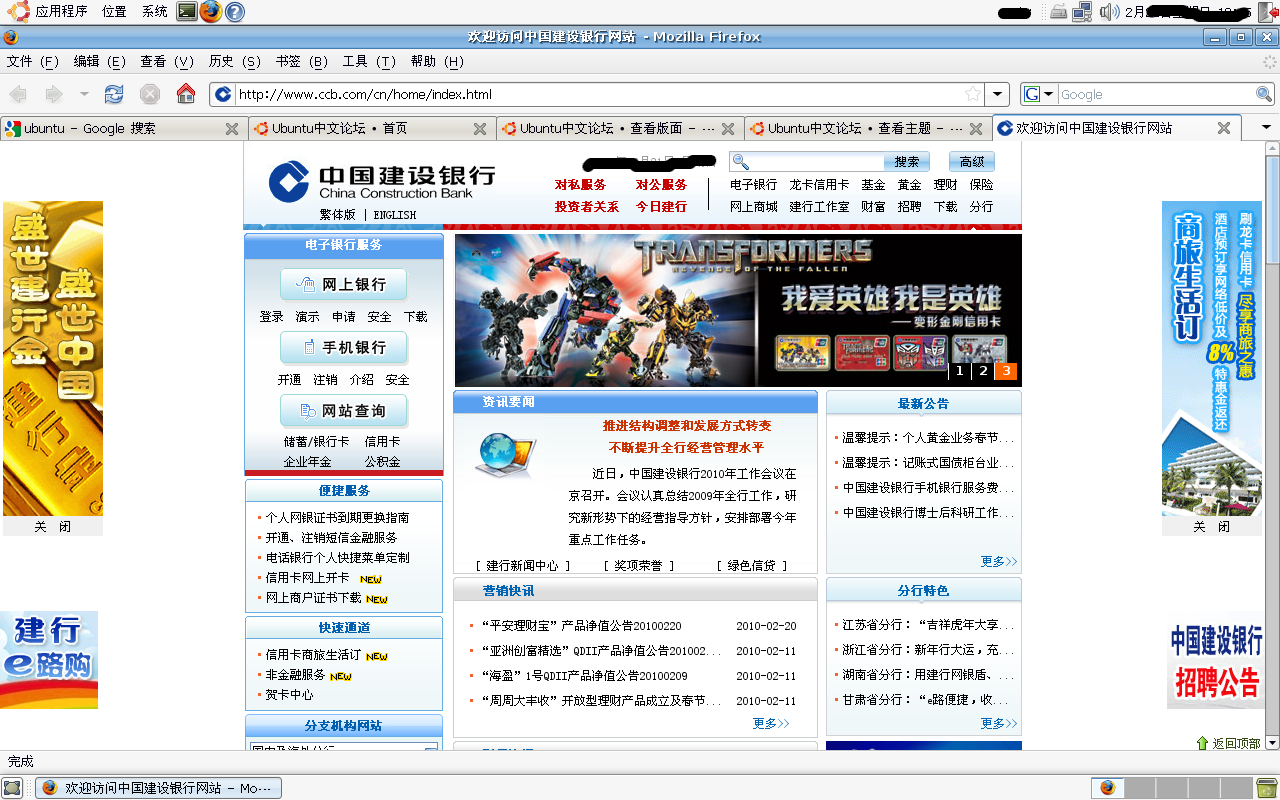Focus the CCB site search input
This screenshot has height=800, width=1280.
[x=817, y=162]
